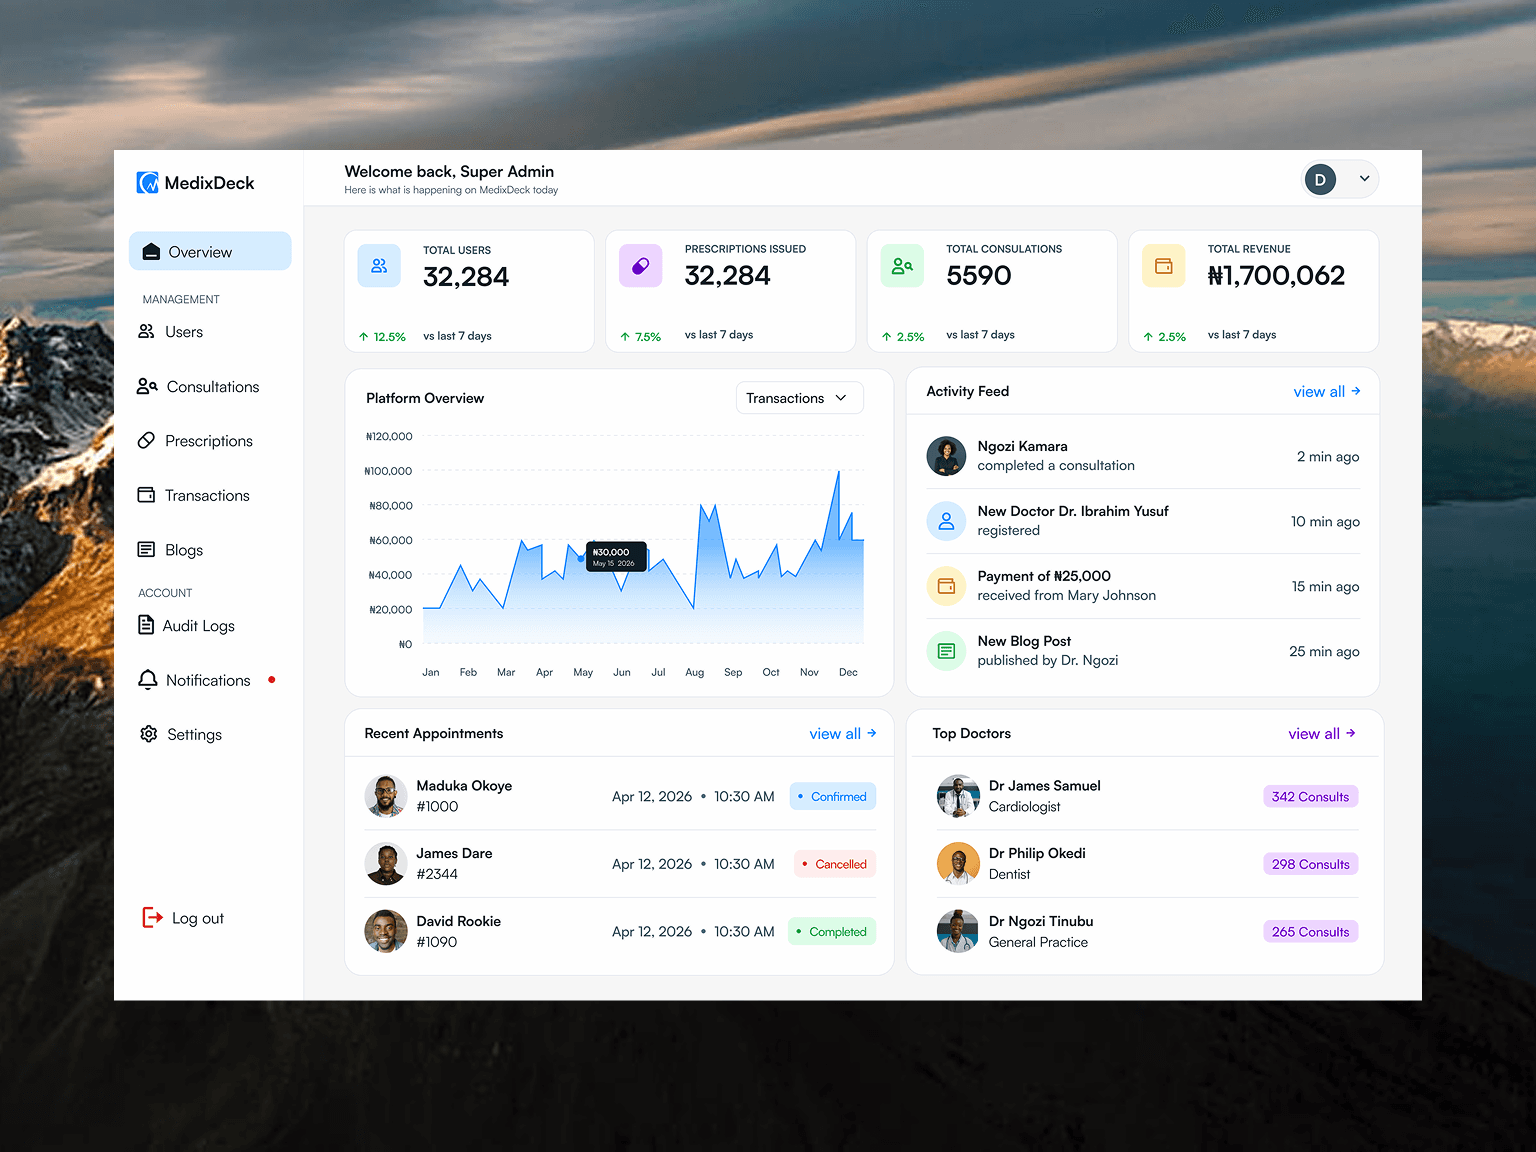Click the 342 Consults badge
The width and height of the screenshot is (1536, 1152).
[x=1310, y=797]
